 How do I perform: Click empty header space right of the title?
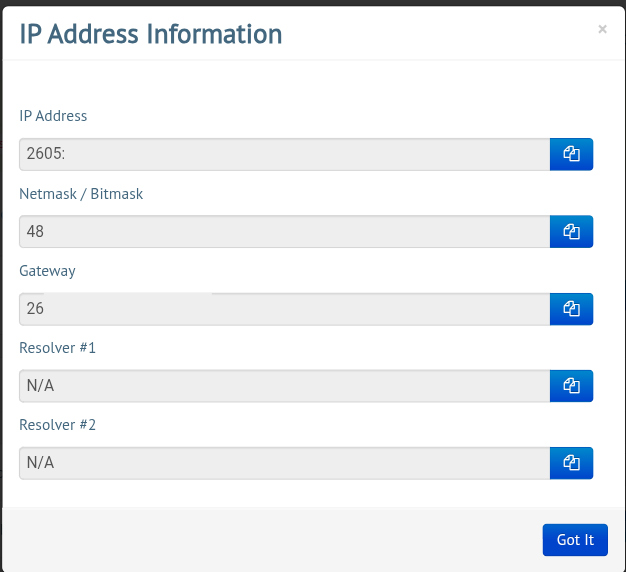coord(440,34)
